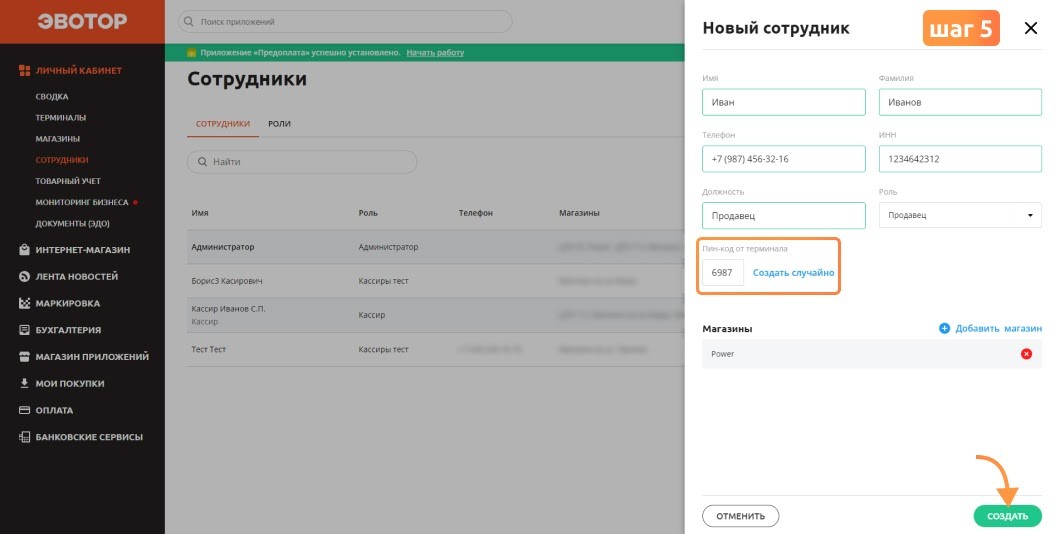The image size is (1060, 534).
Task: Click the Телефон input field
Action: 784,159
